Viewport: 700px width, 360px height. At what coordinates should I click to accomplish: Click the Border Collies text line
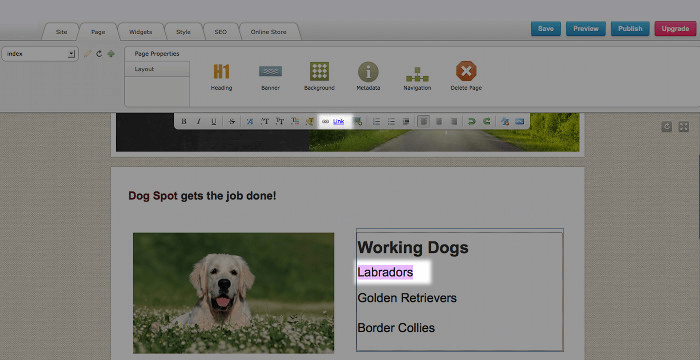click(x=396, y=328)
